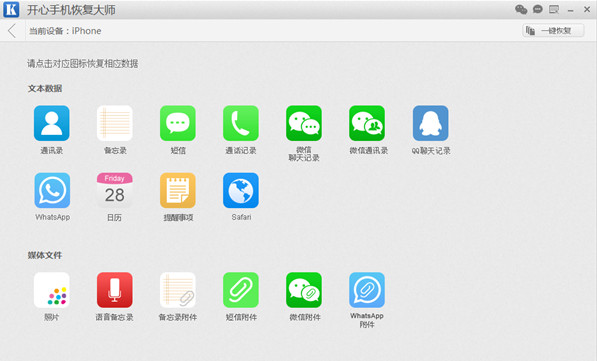
Task: Click the feedback message icon in title bar
Action: [x=554, y=9]
